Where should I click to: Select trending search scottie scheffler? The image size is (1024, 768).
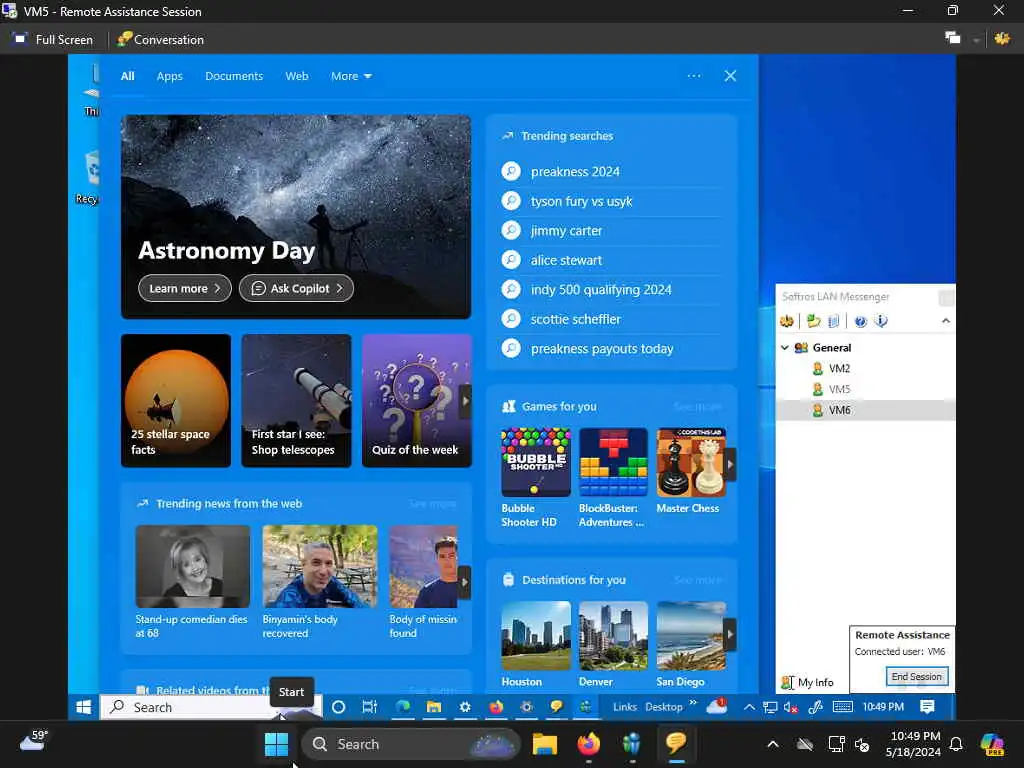pyautogui.click(x=575, y=319)
